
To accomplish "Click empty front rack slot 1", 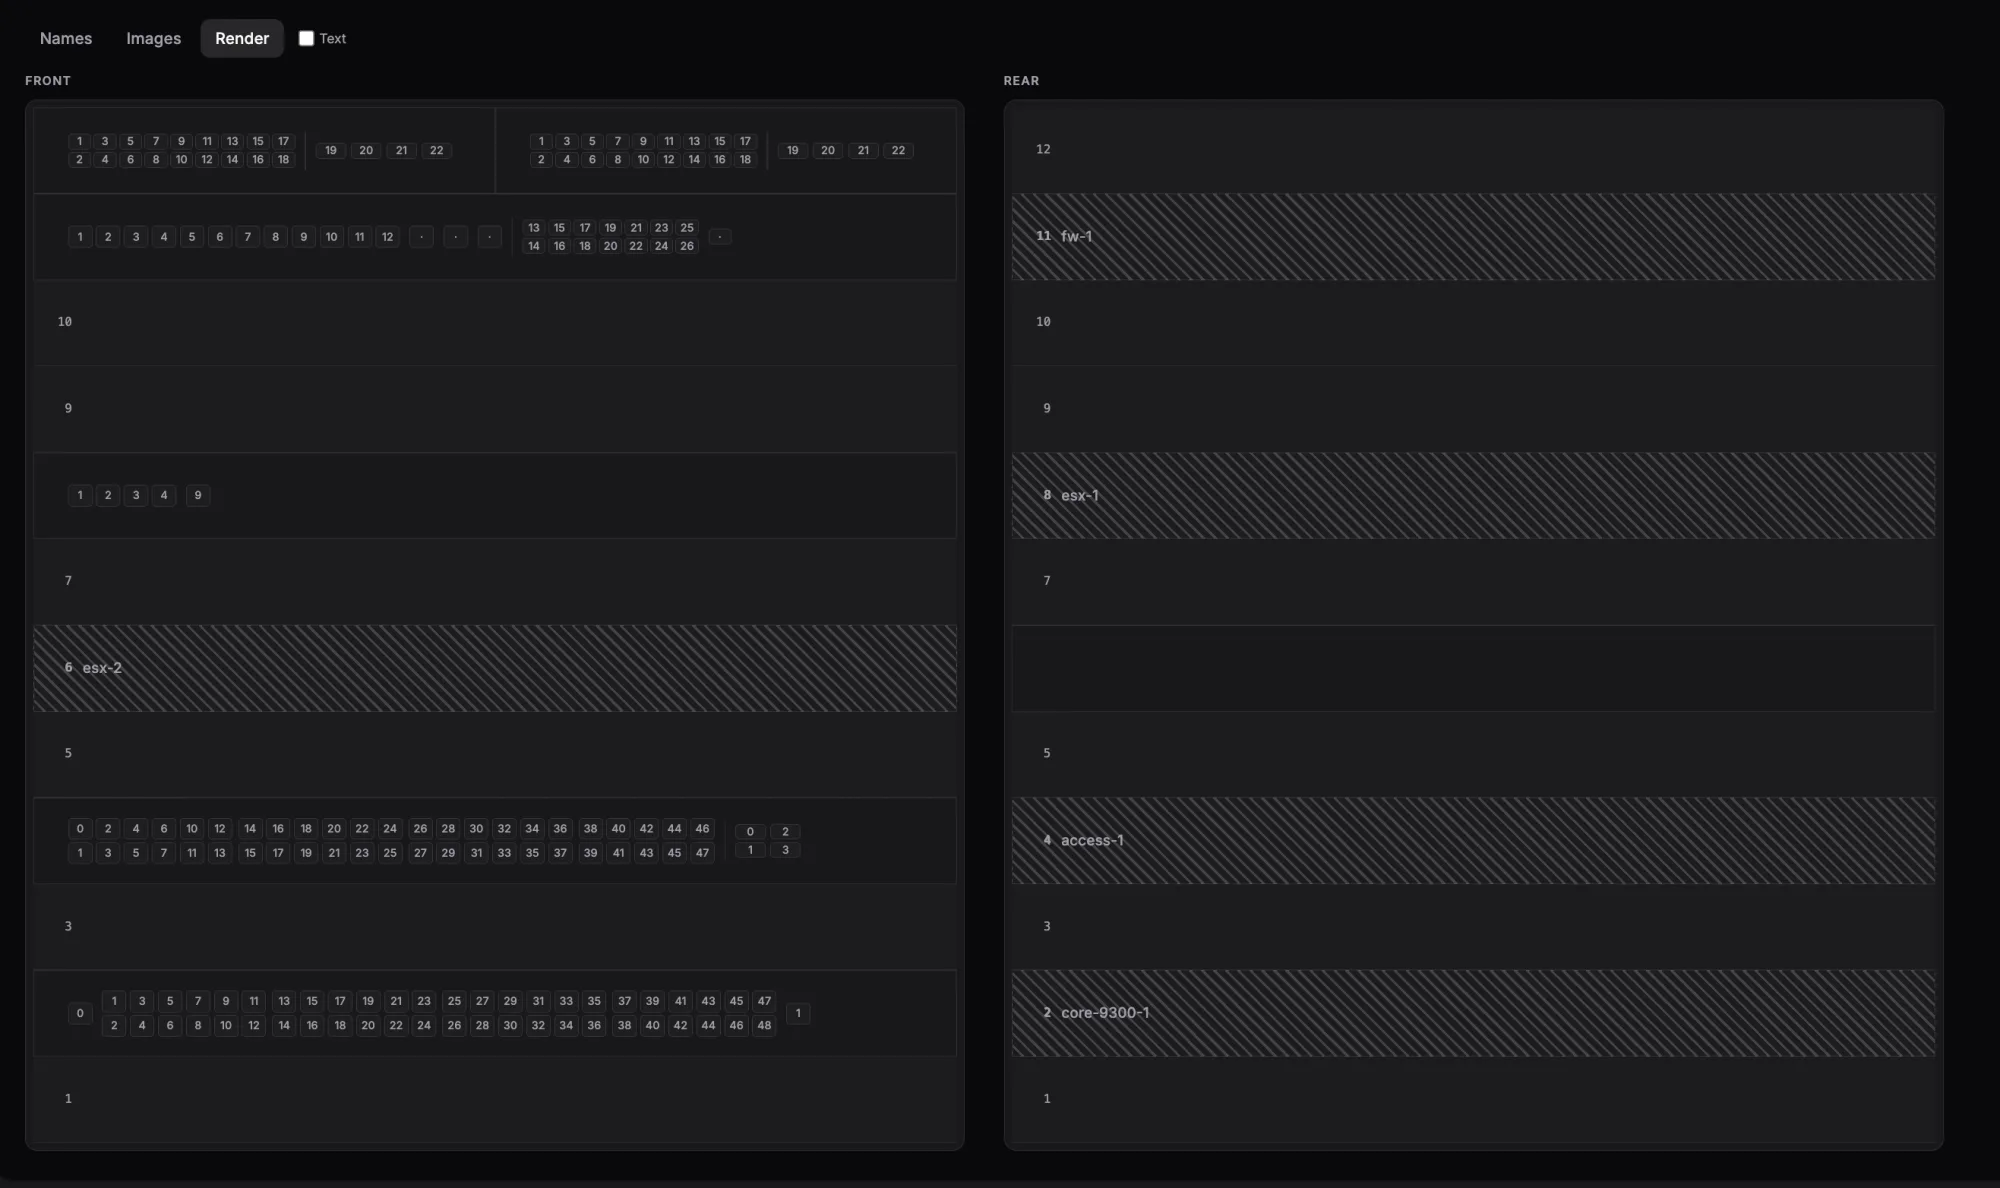I will pos(495,1099).
